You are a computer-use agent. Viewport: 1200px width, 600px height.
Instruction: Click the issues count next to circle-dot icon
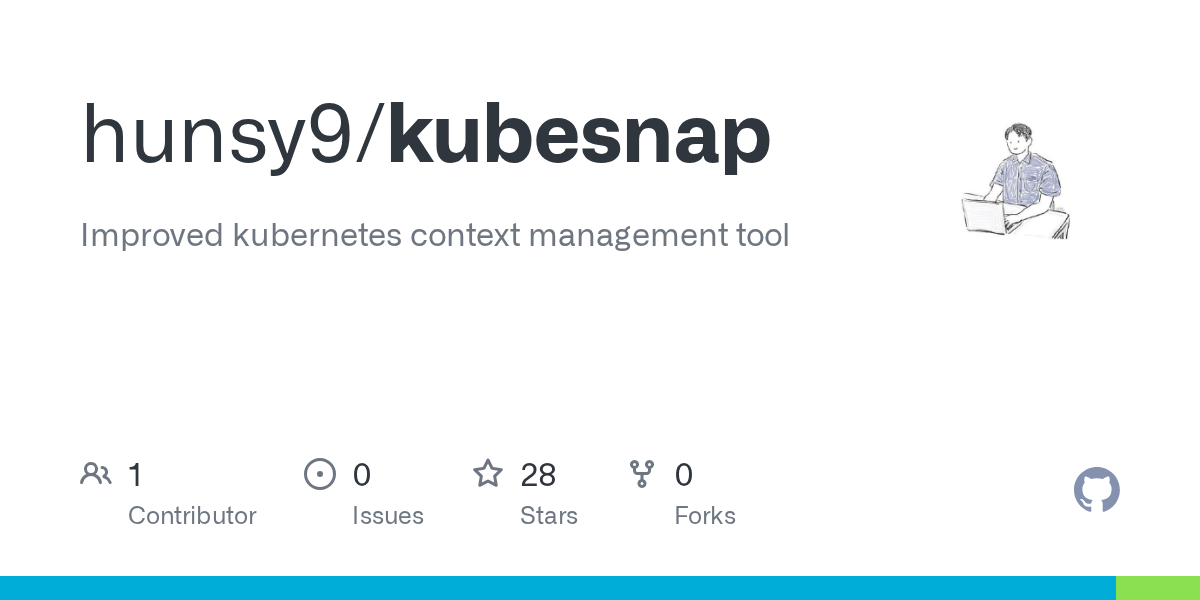pyautogui.click(x=362, y=475)
